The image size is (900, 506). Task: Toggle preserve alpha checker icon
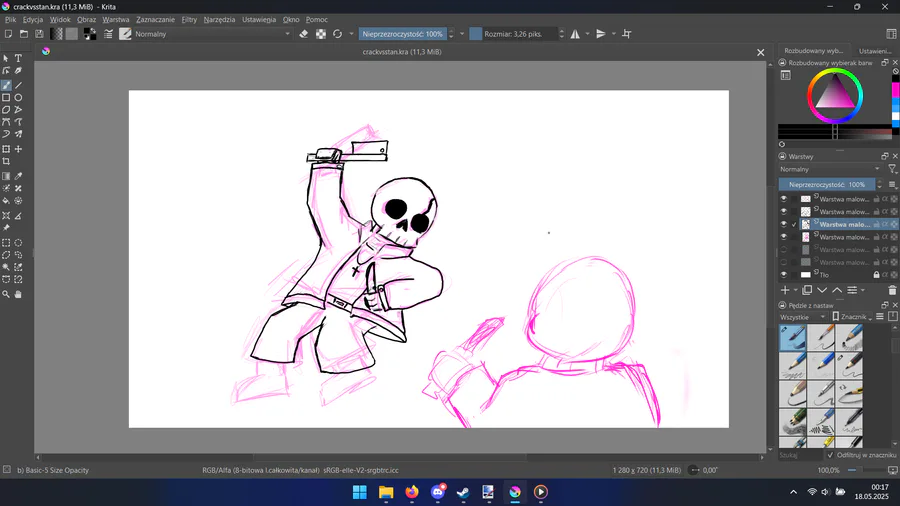[x=321, y=34]
